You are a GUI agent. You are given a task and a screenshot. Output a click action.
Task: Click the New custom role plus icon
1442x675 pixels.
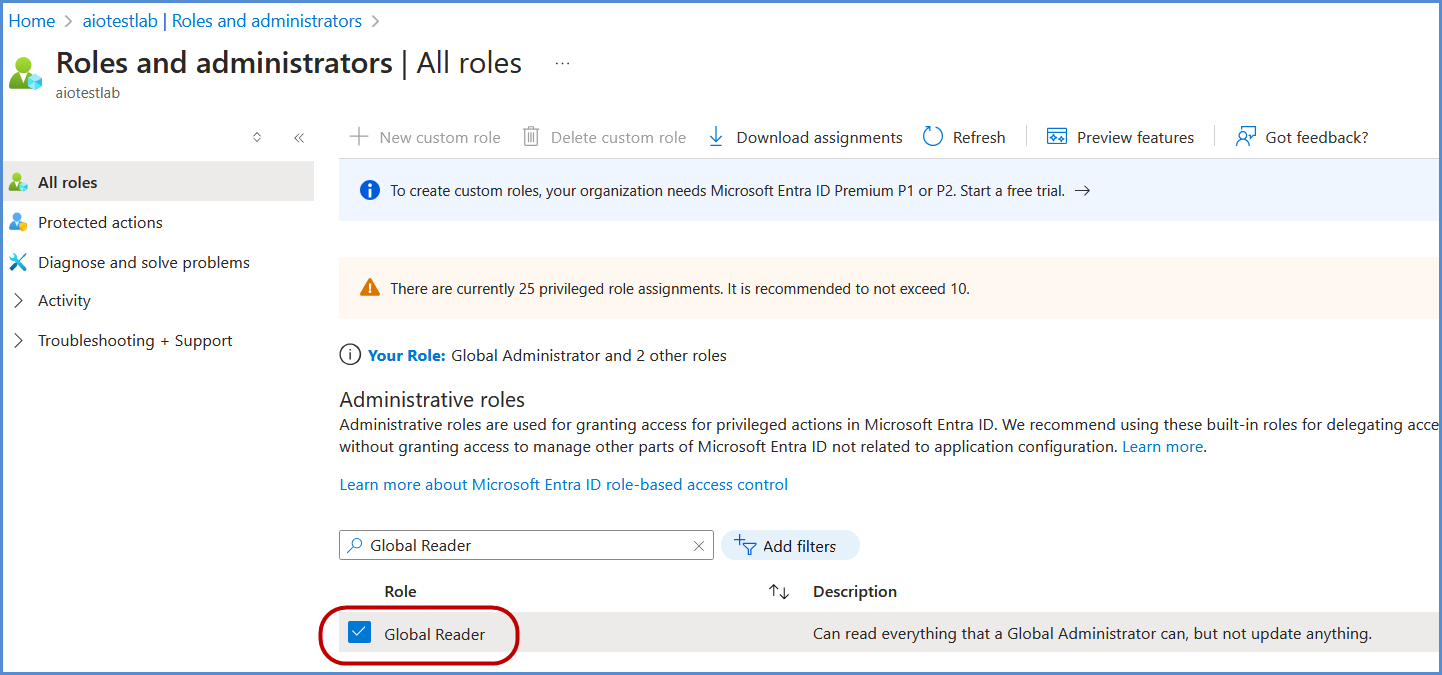(358, 137)
